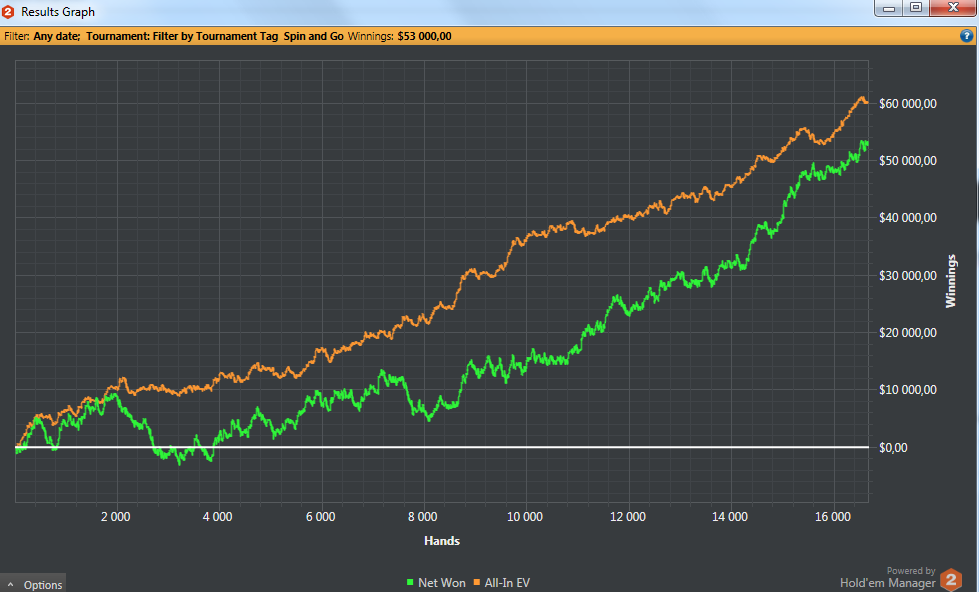Click the Tournament filter tag text
979x592 pixels.
182,36
